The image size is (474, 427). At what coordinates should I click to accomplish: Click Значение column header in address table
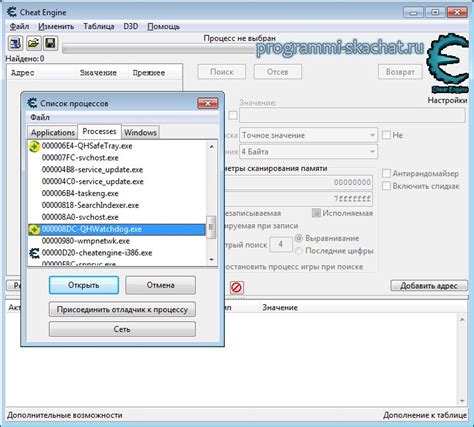[x=280, y=307]
